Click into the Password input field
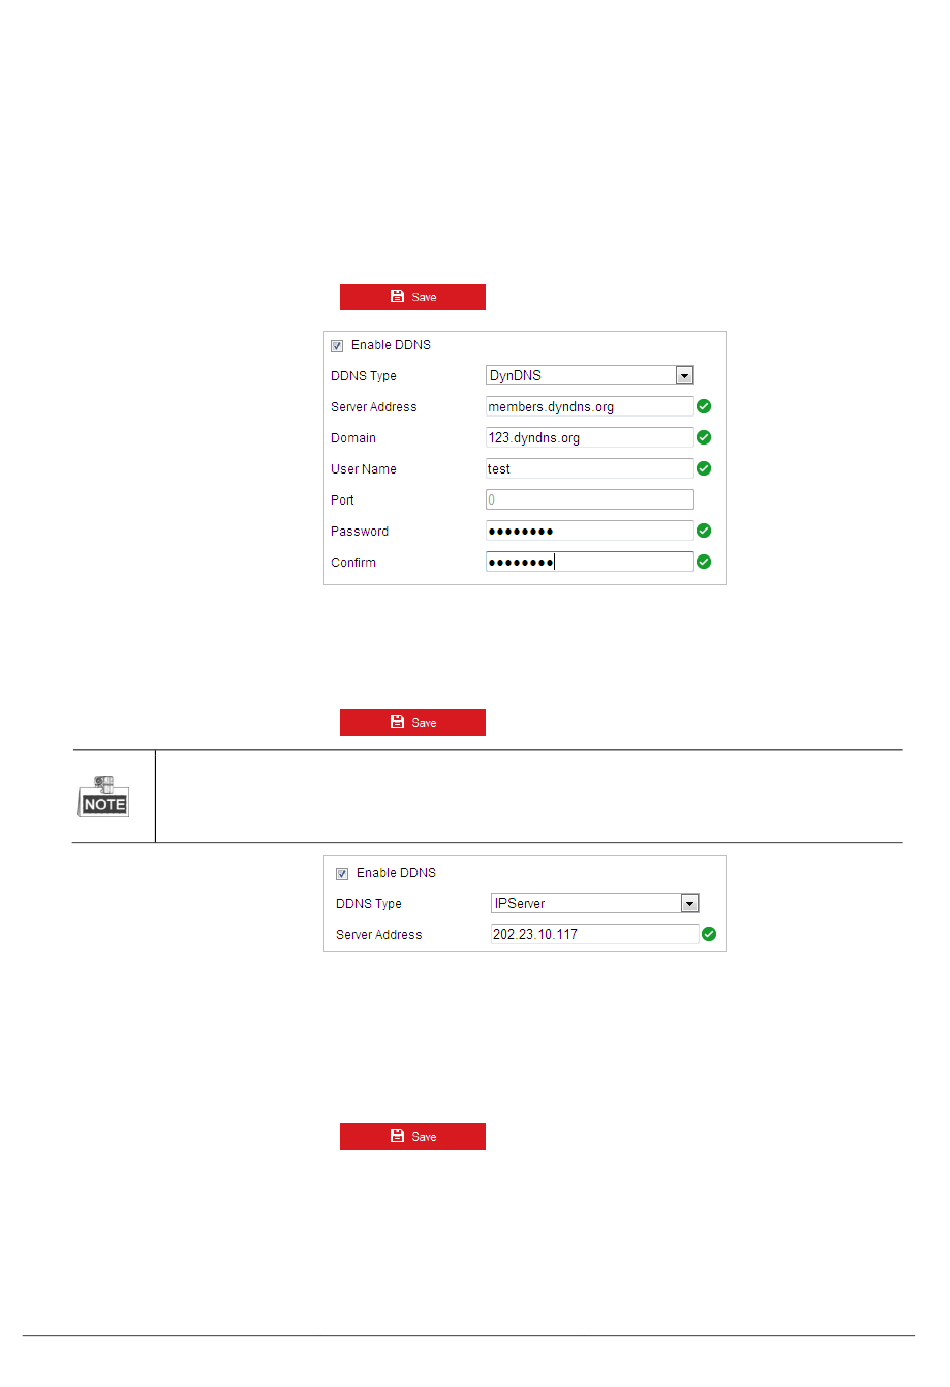The image size is (950, 1387). (x=589, y=531)
